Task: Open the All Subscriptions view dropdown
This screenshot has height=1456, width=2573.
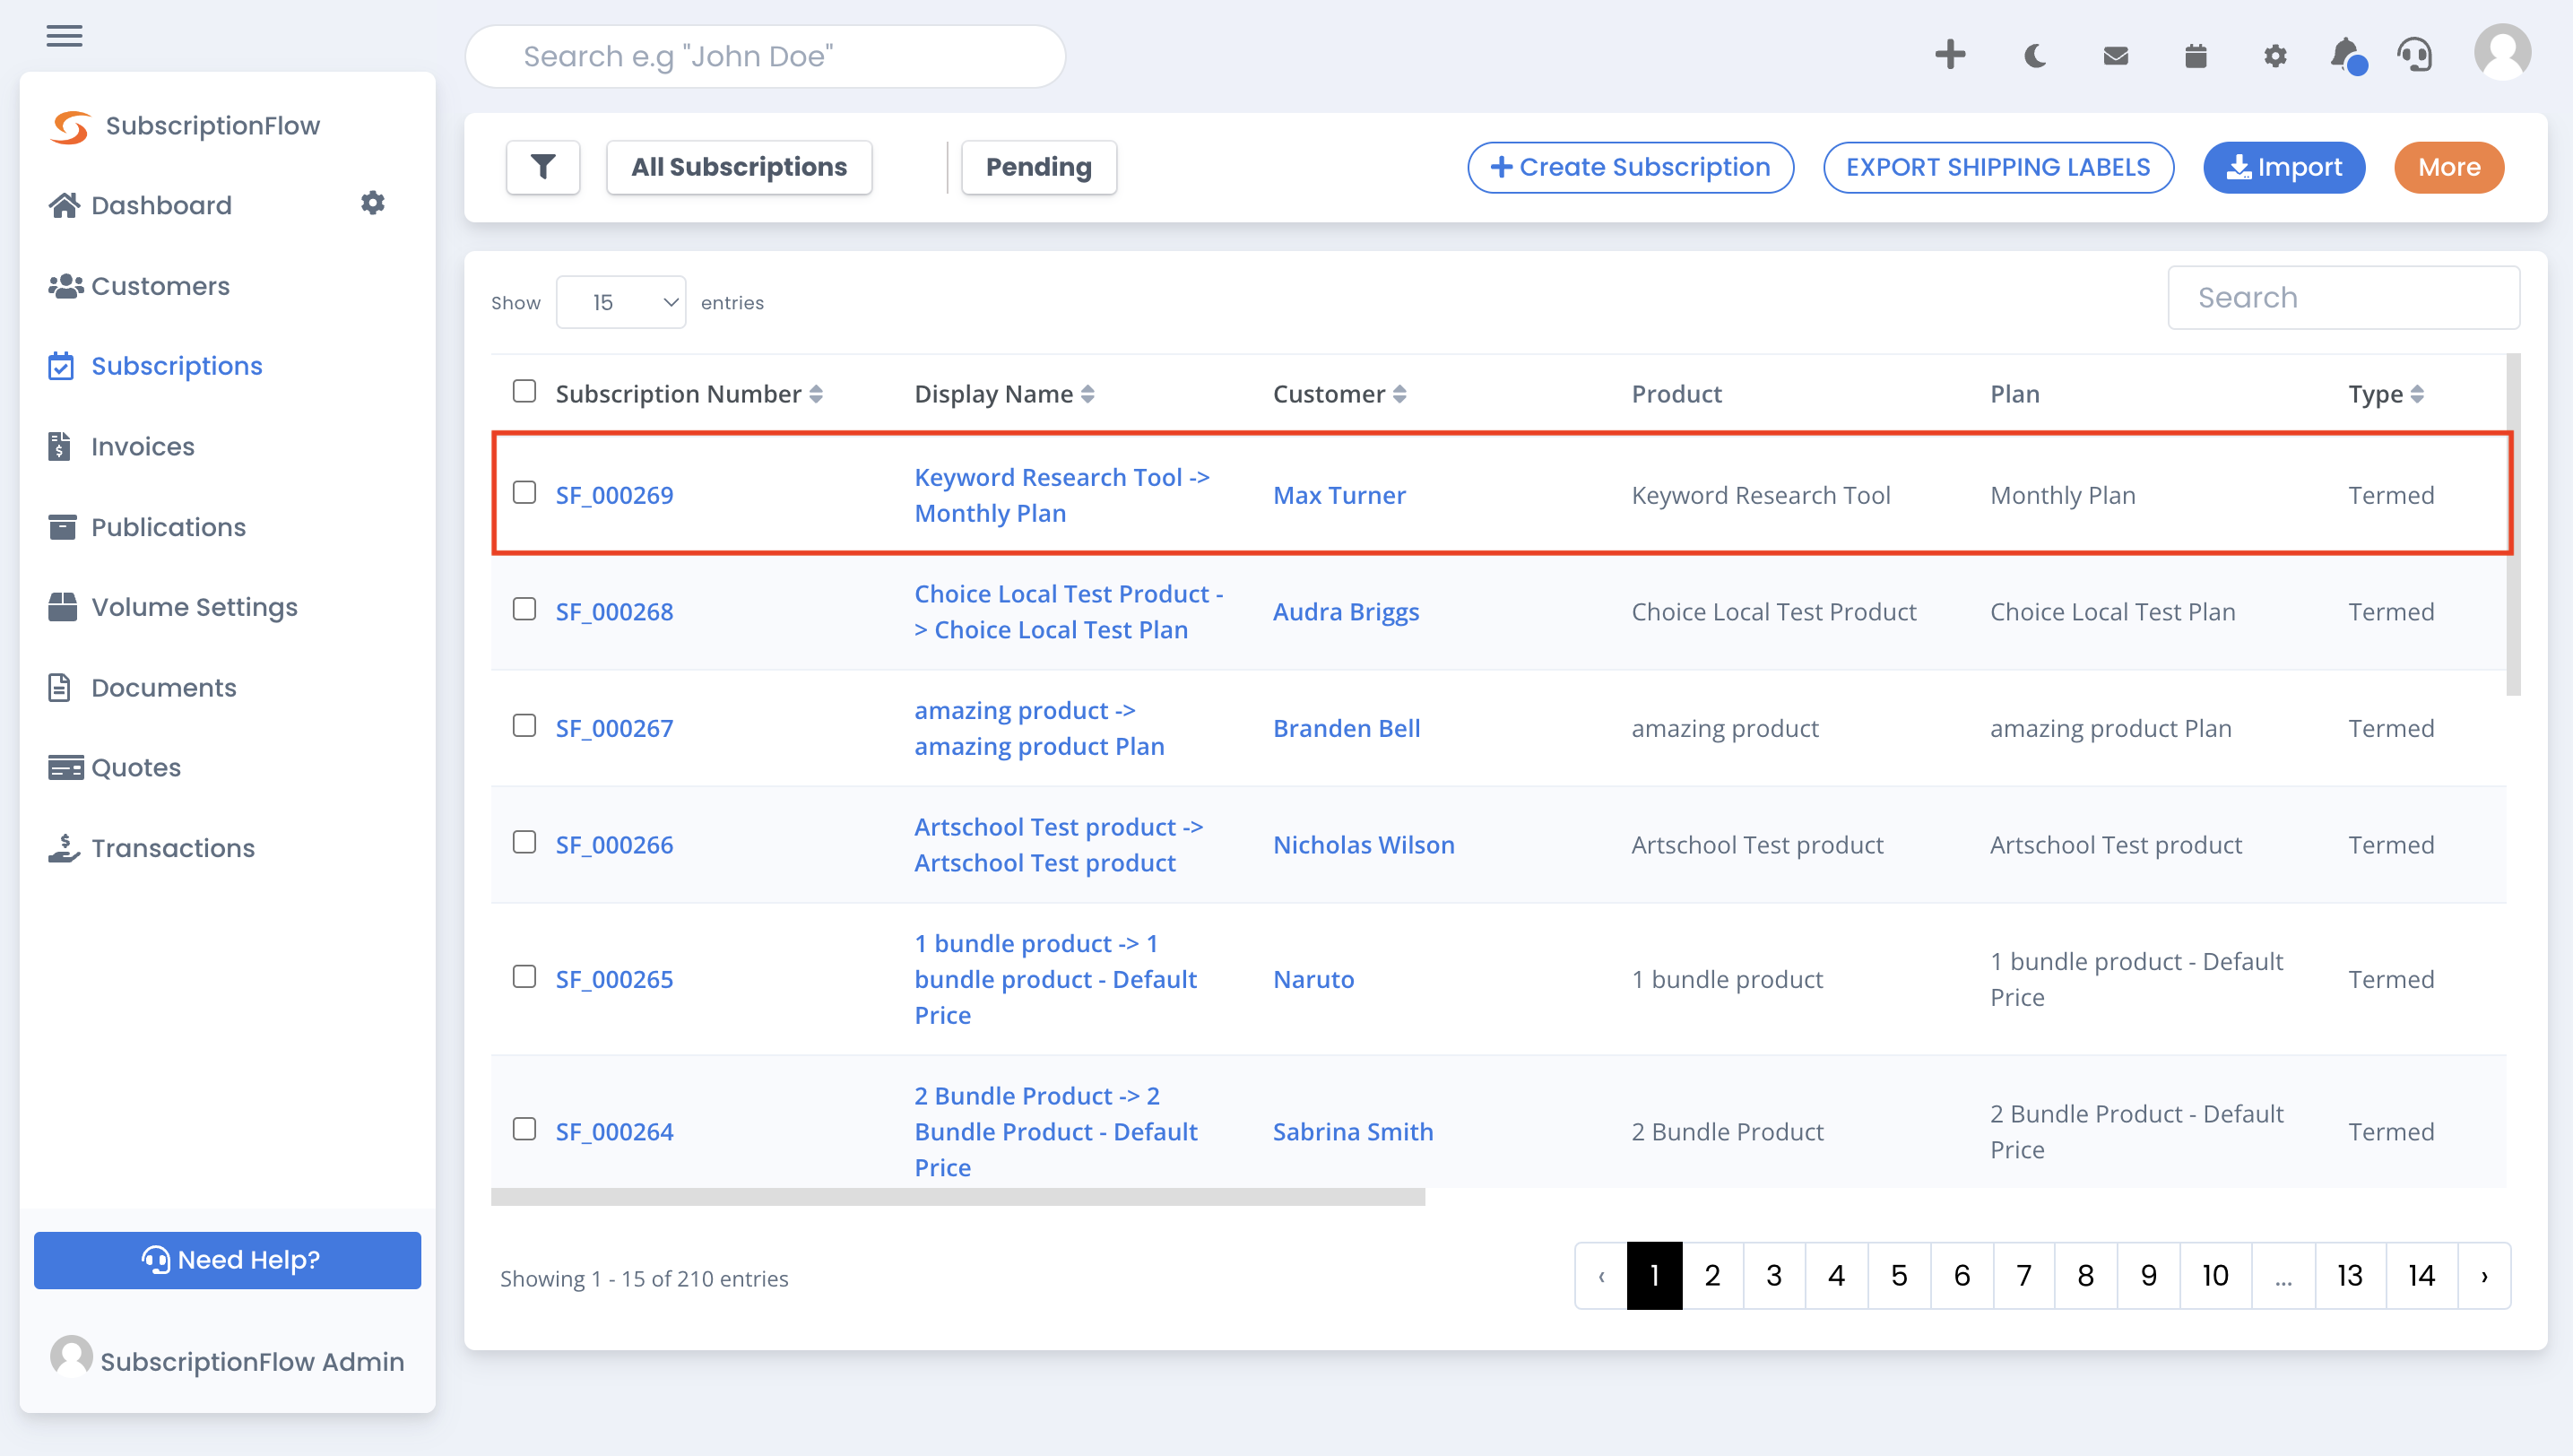Action: click(x=739, y=167)
